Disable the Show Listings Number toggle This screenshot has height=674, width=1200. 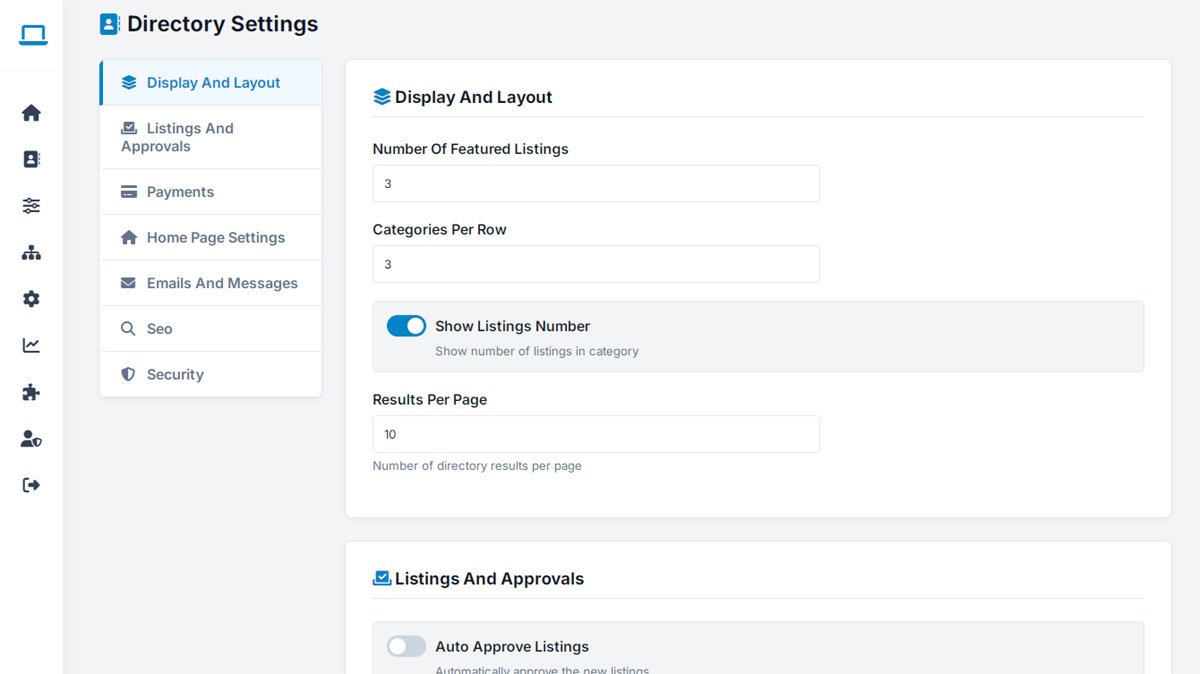click(x=406, y=326)
